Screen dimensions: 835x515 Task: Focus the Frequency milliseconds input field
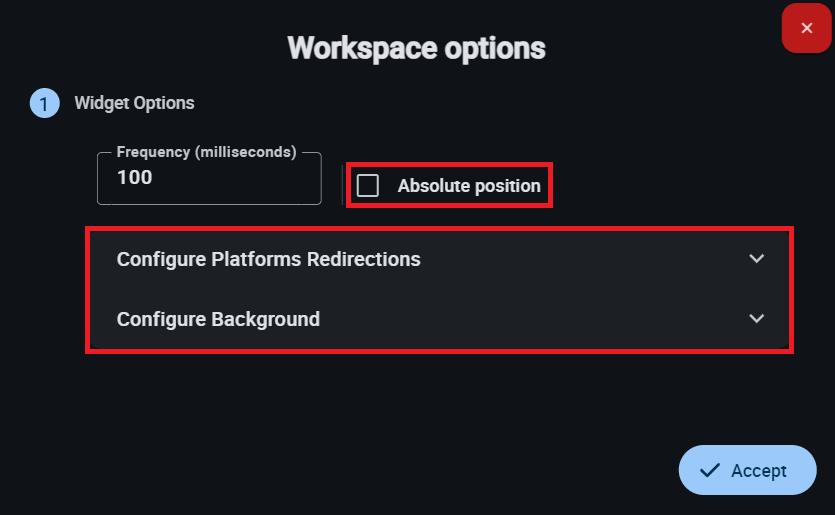209,179
